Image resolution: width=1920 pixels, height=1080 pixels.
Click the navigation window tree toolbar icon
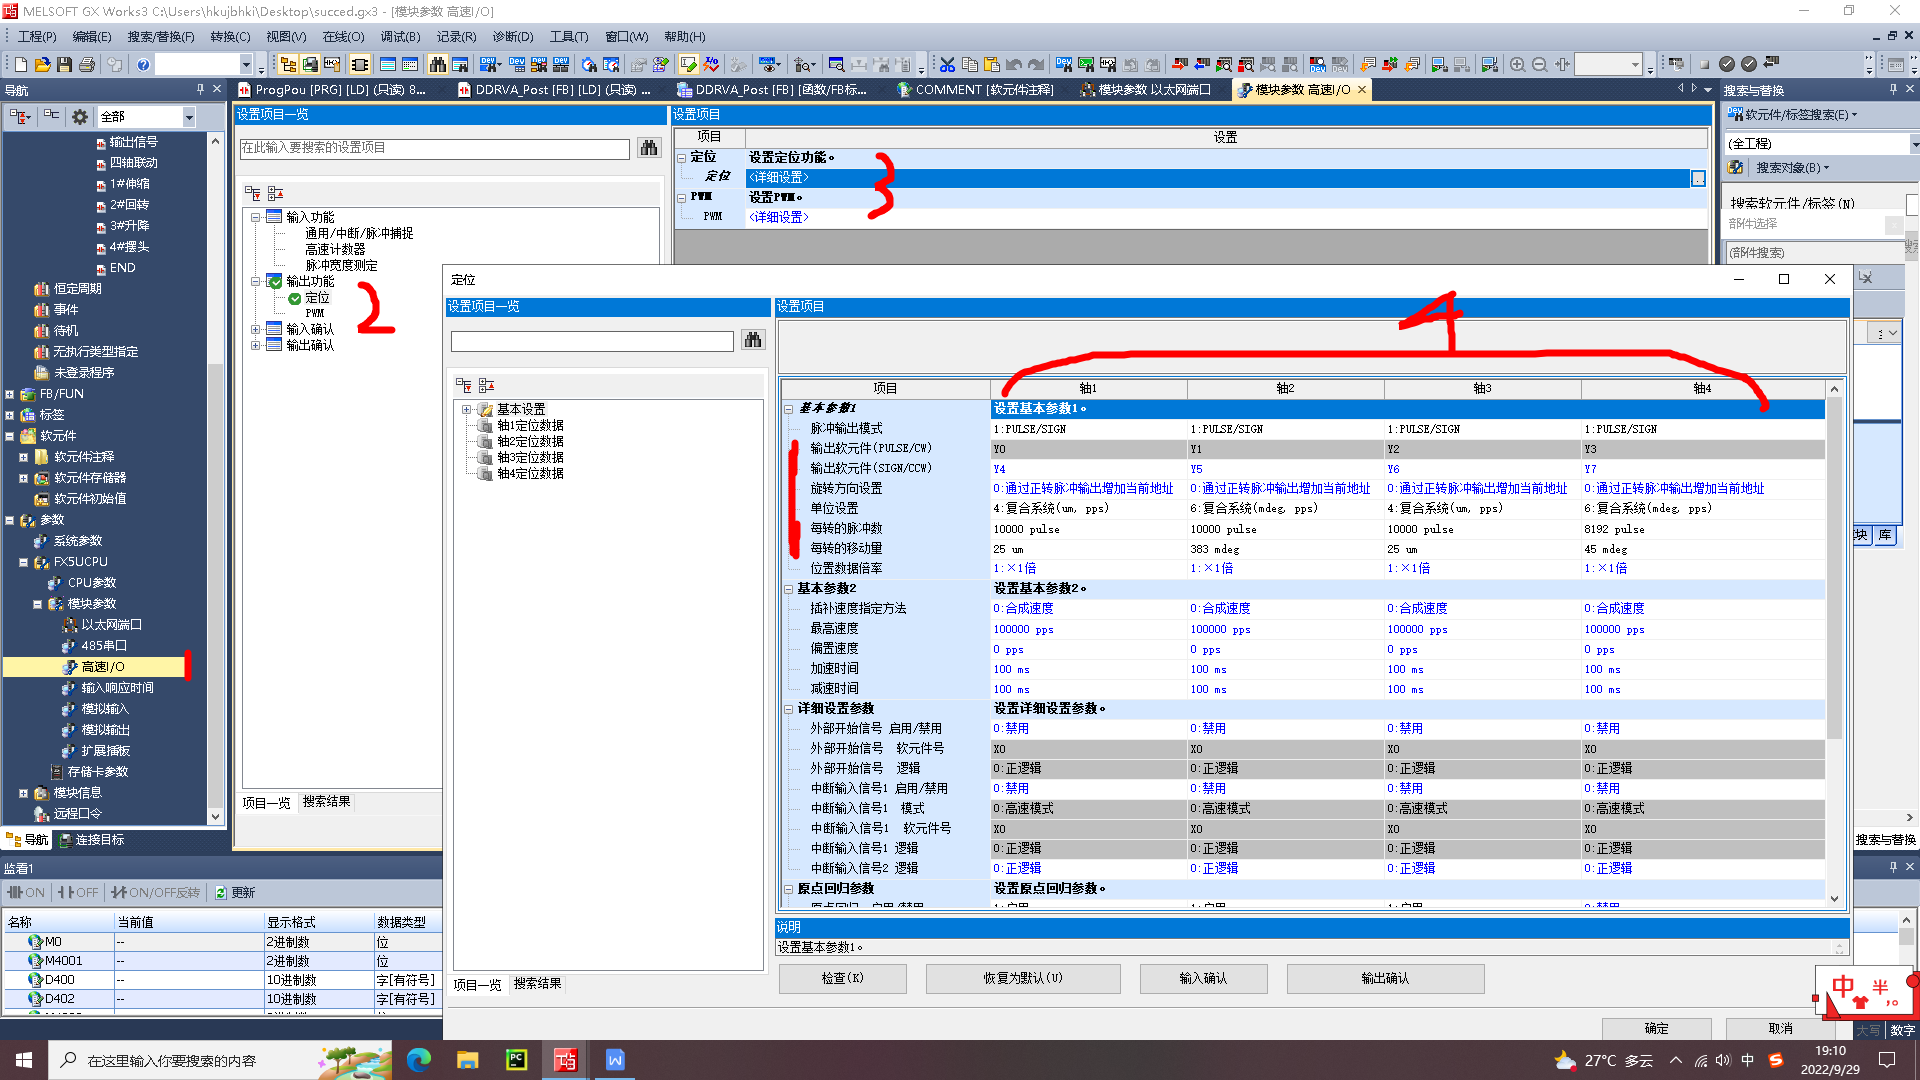click(288, 65)
